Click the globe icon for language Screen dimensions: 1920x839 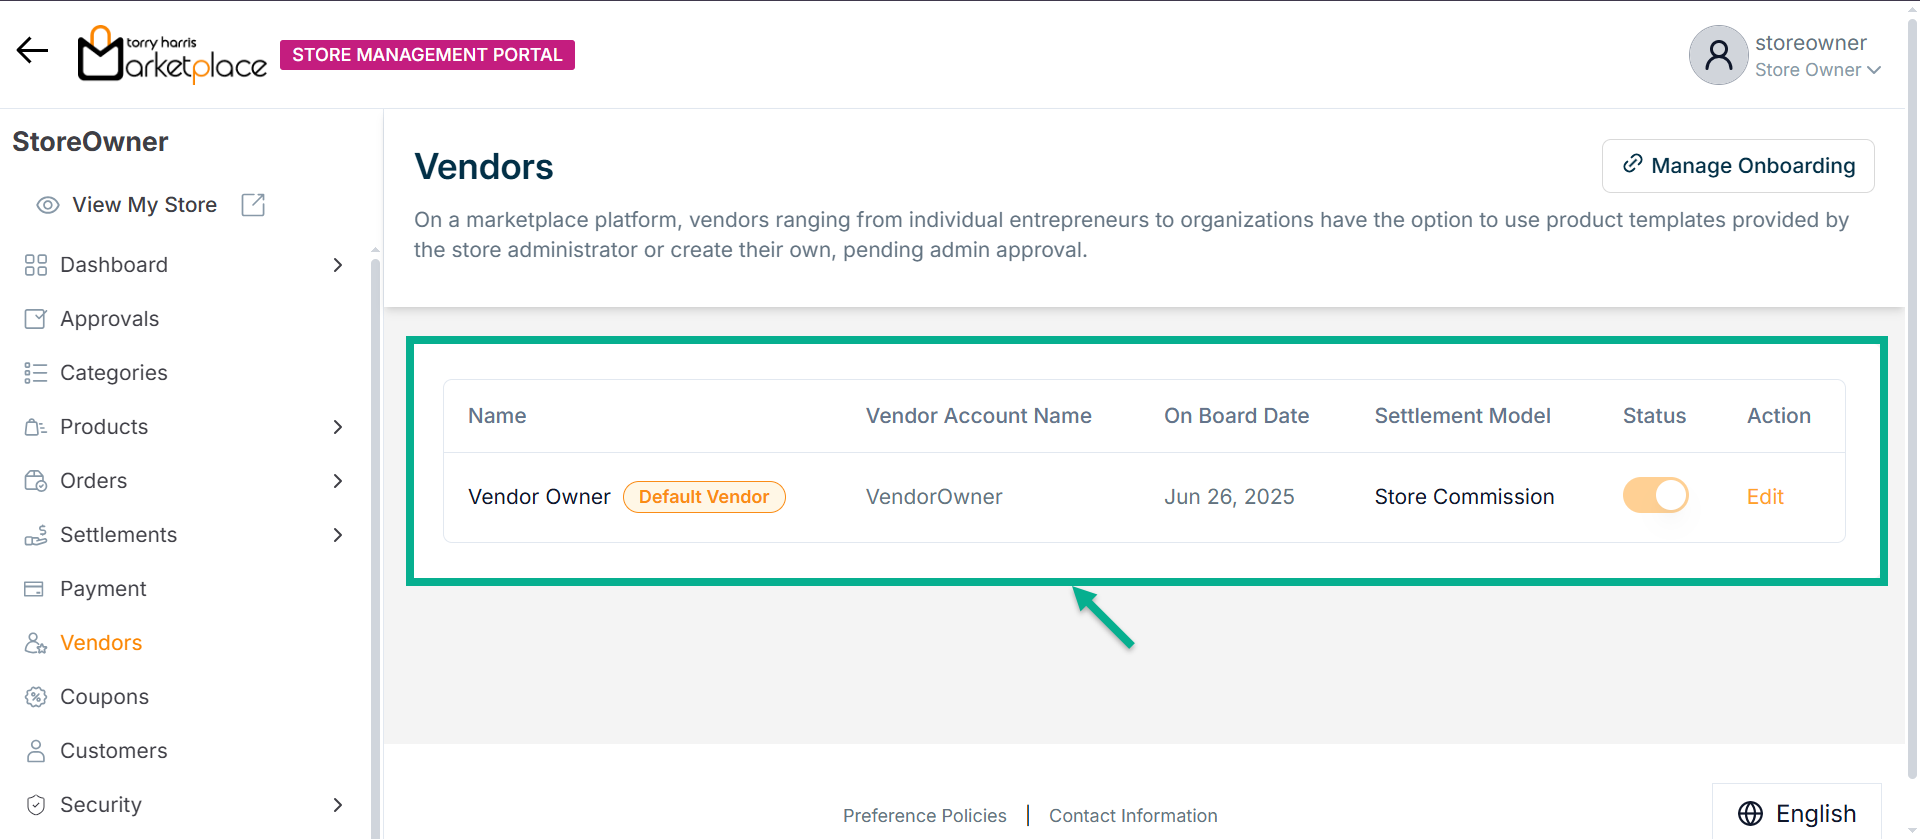(x=1750, y=814)
